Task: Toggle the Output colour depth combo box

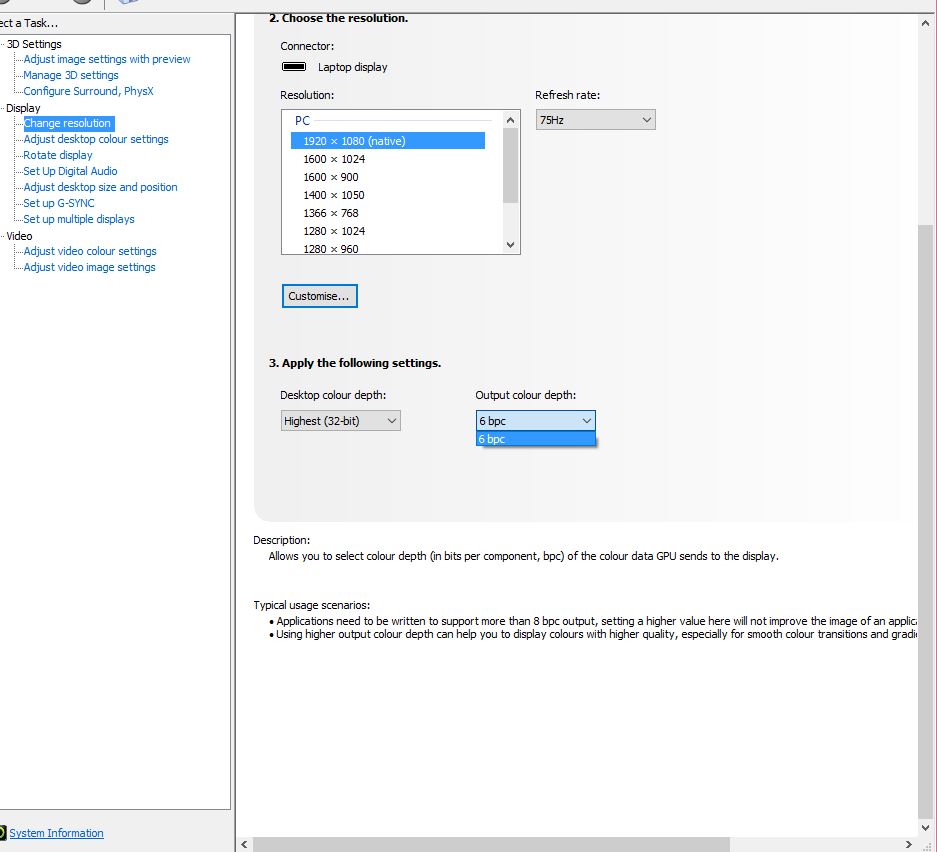Action: click(535, 421)
